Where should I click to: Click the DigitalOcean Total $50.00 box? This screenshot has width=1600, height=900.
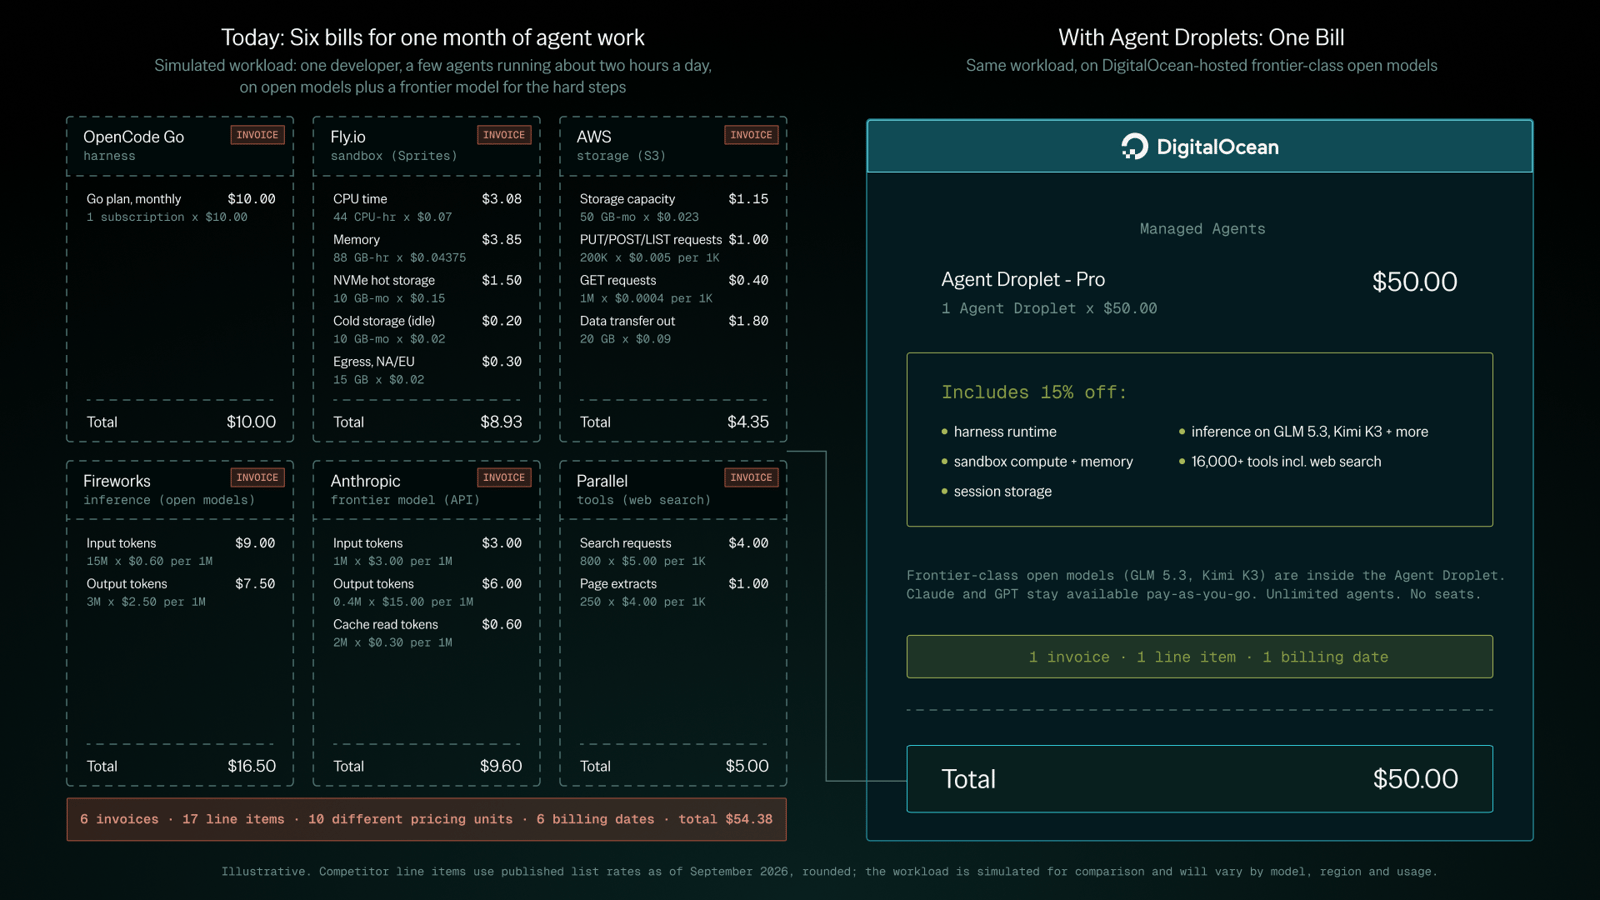coord(1200,779)
